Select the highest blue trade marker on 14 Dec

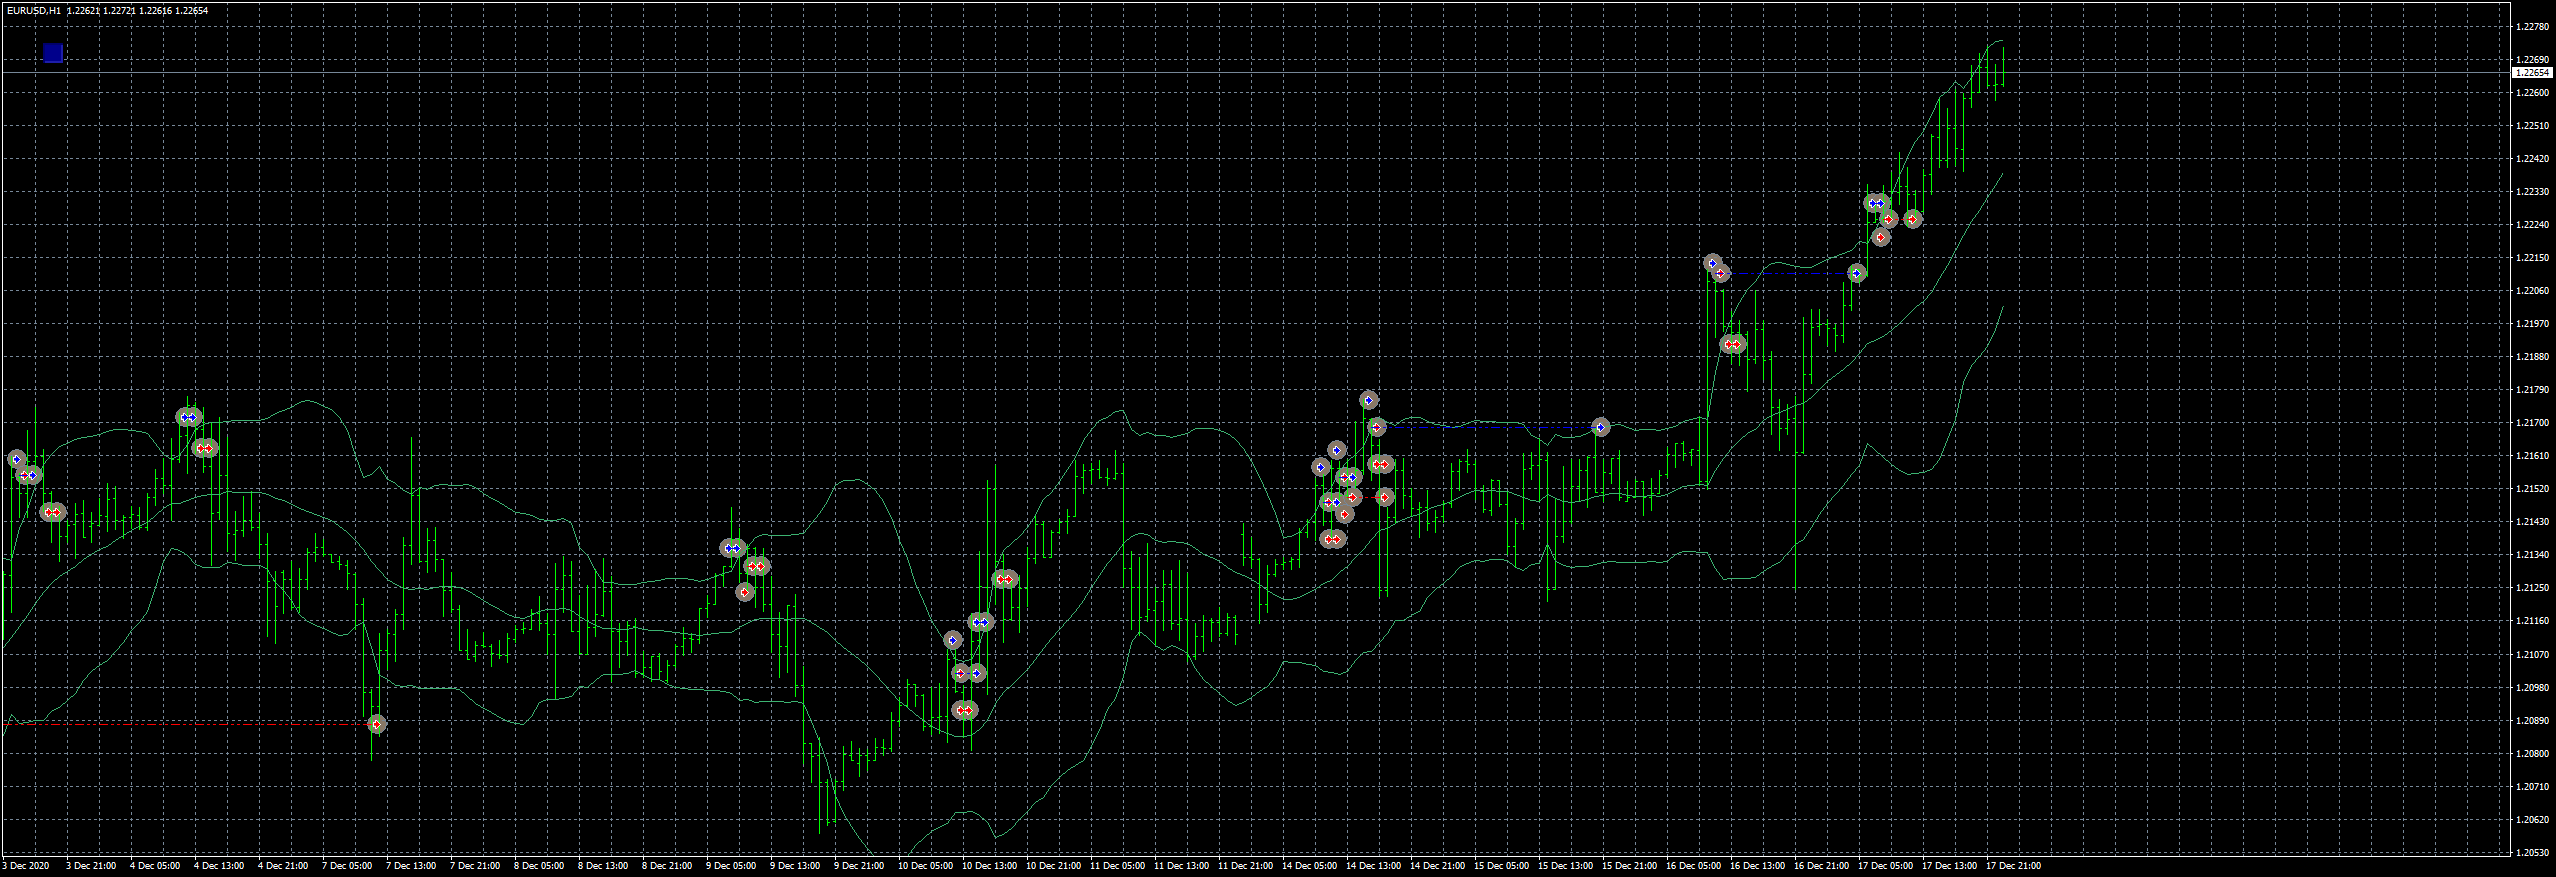click(x=1368, y=400)
